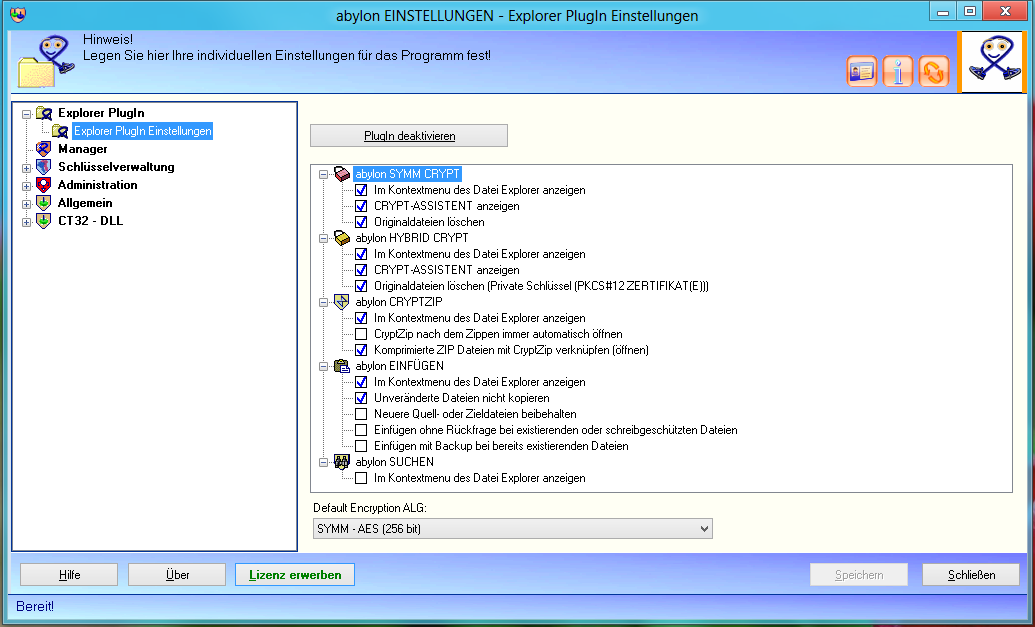This screenshot has width=1035, height=627.
Task: Select Explorer PlugIn Einstellungen tree item
Action: (143, 131)
